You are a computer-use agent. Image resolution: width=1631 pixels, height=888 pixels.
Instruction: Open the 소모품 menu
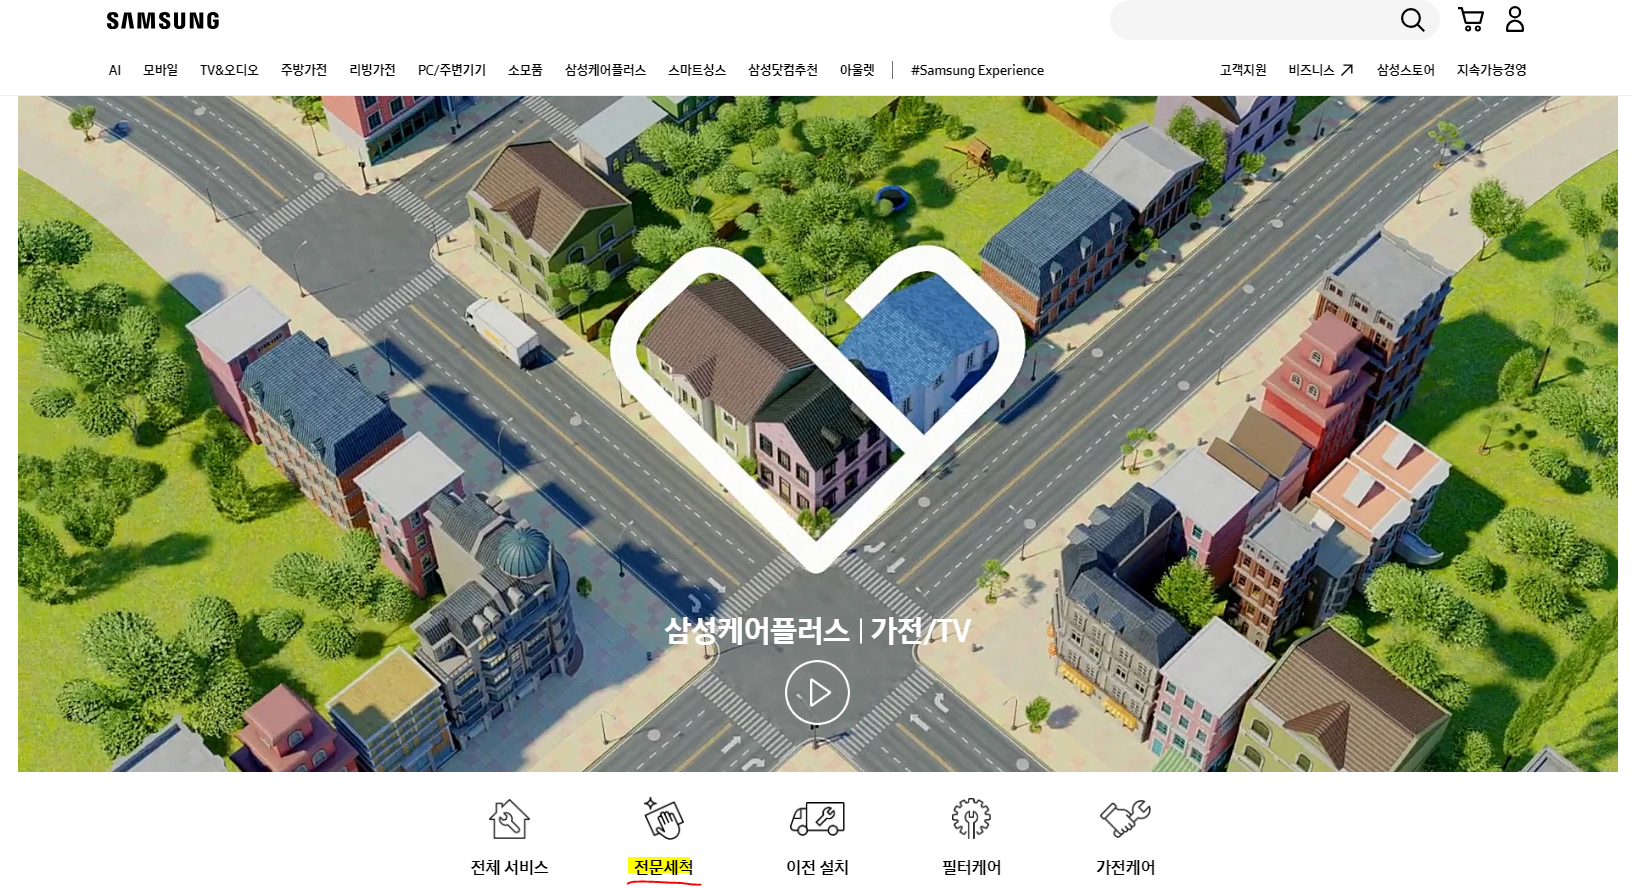click(525, 70)
